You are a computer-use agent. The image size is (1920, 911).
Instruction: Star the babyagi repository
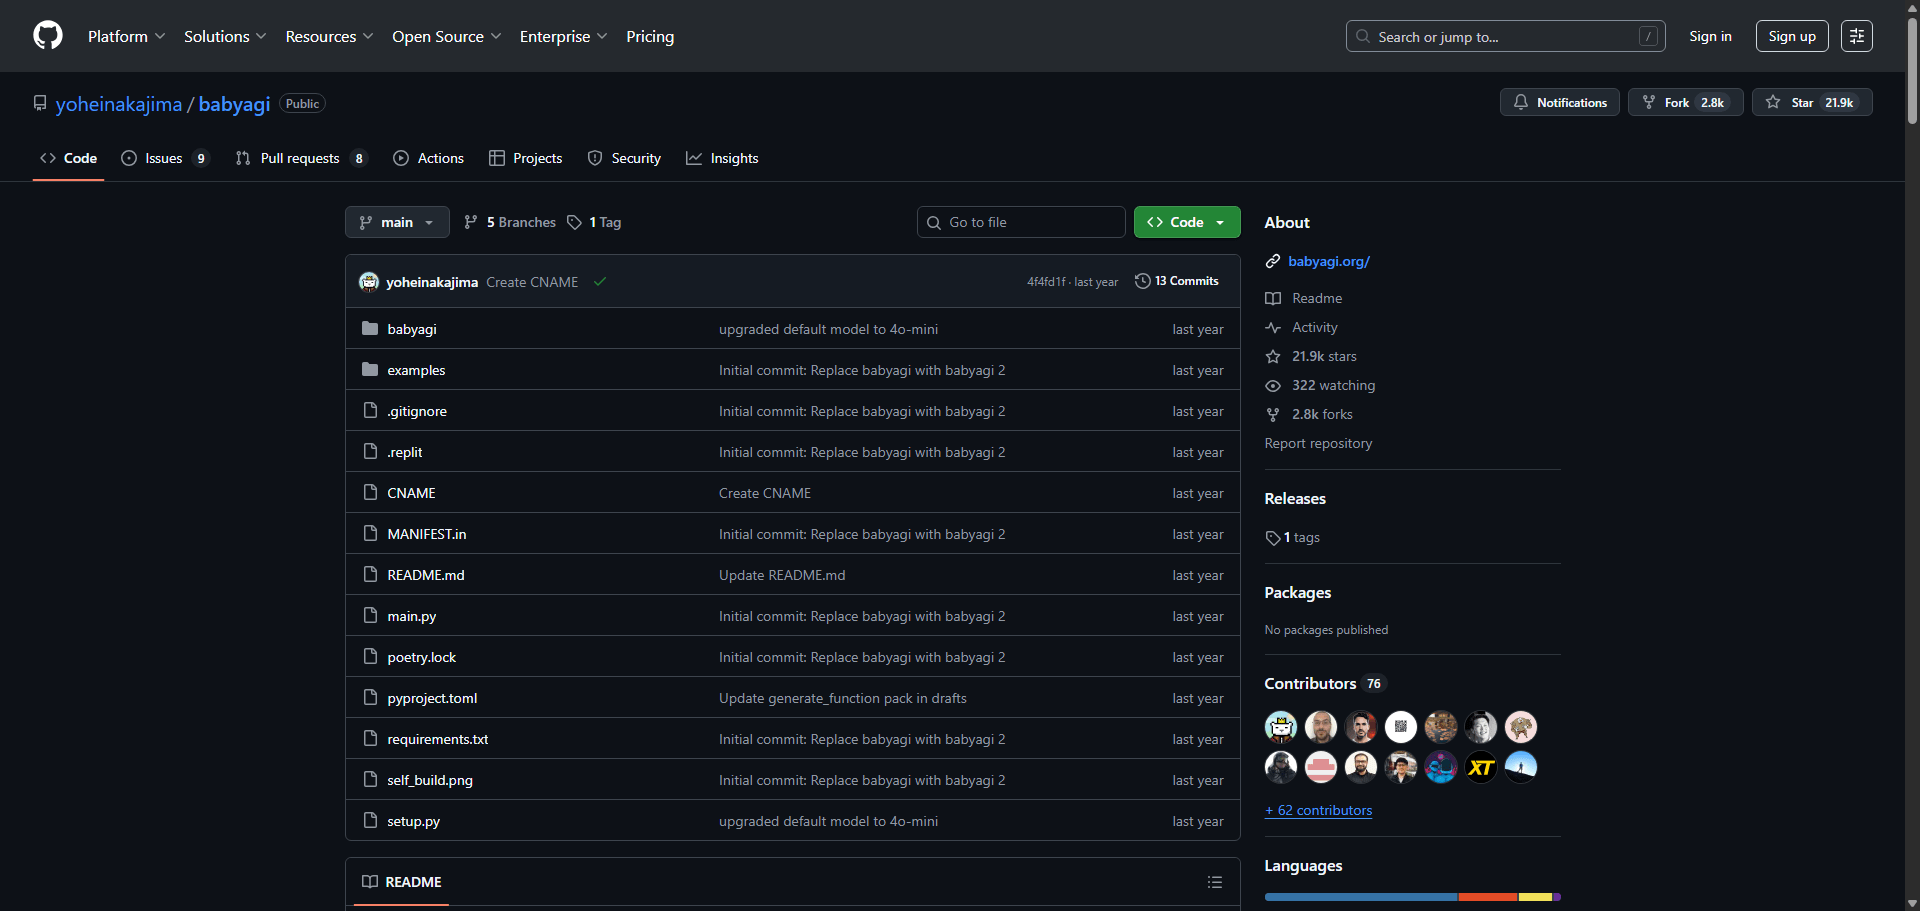pyautogui.click(x=1810, y=102)
